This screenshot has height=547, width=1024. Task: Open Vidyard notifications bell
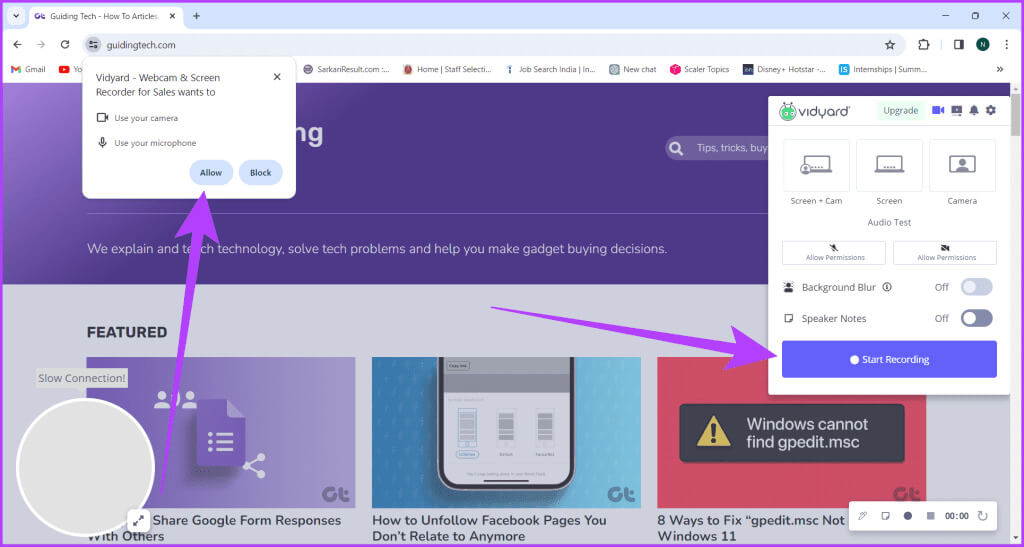pyautogui.click(x=974, y=110)
